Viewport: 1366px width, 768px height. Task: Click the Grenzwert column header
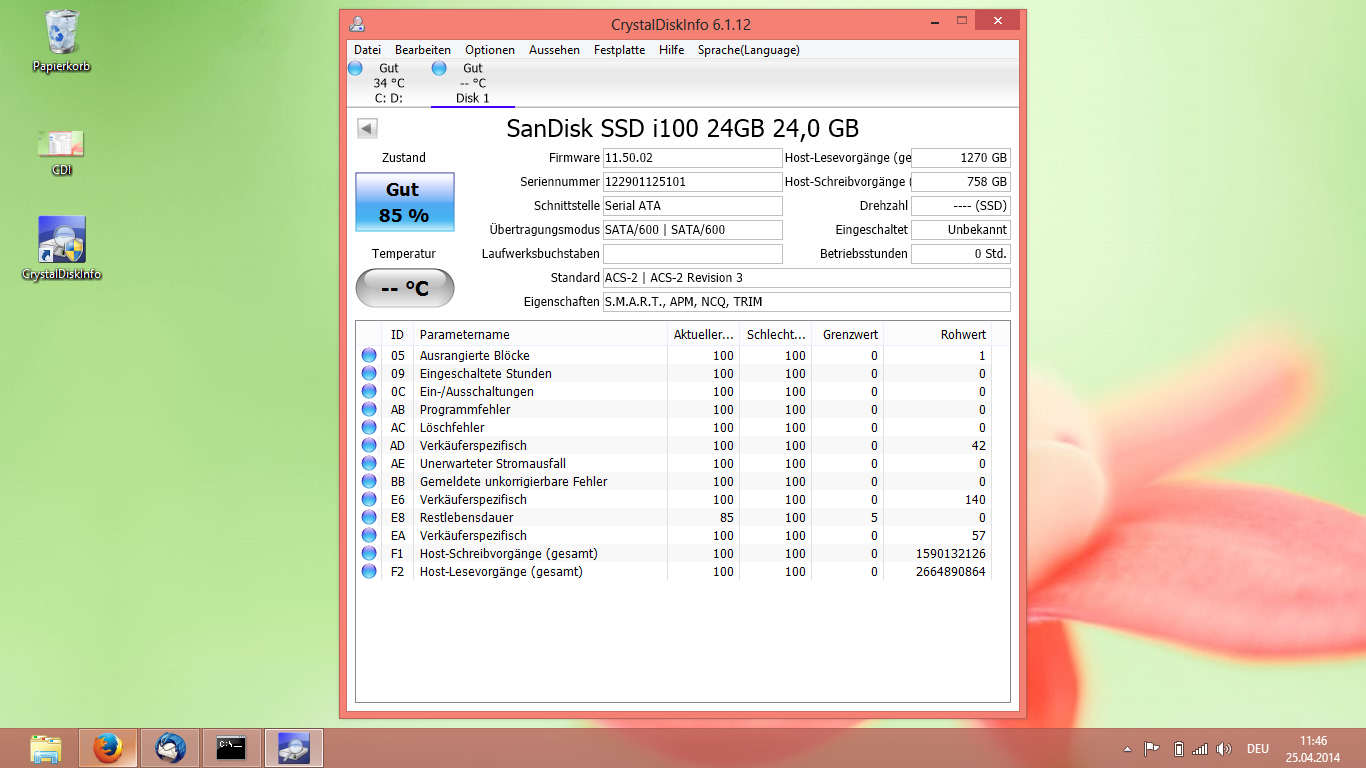click(x=848, y=335)
